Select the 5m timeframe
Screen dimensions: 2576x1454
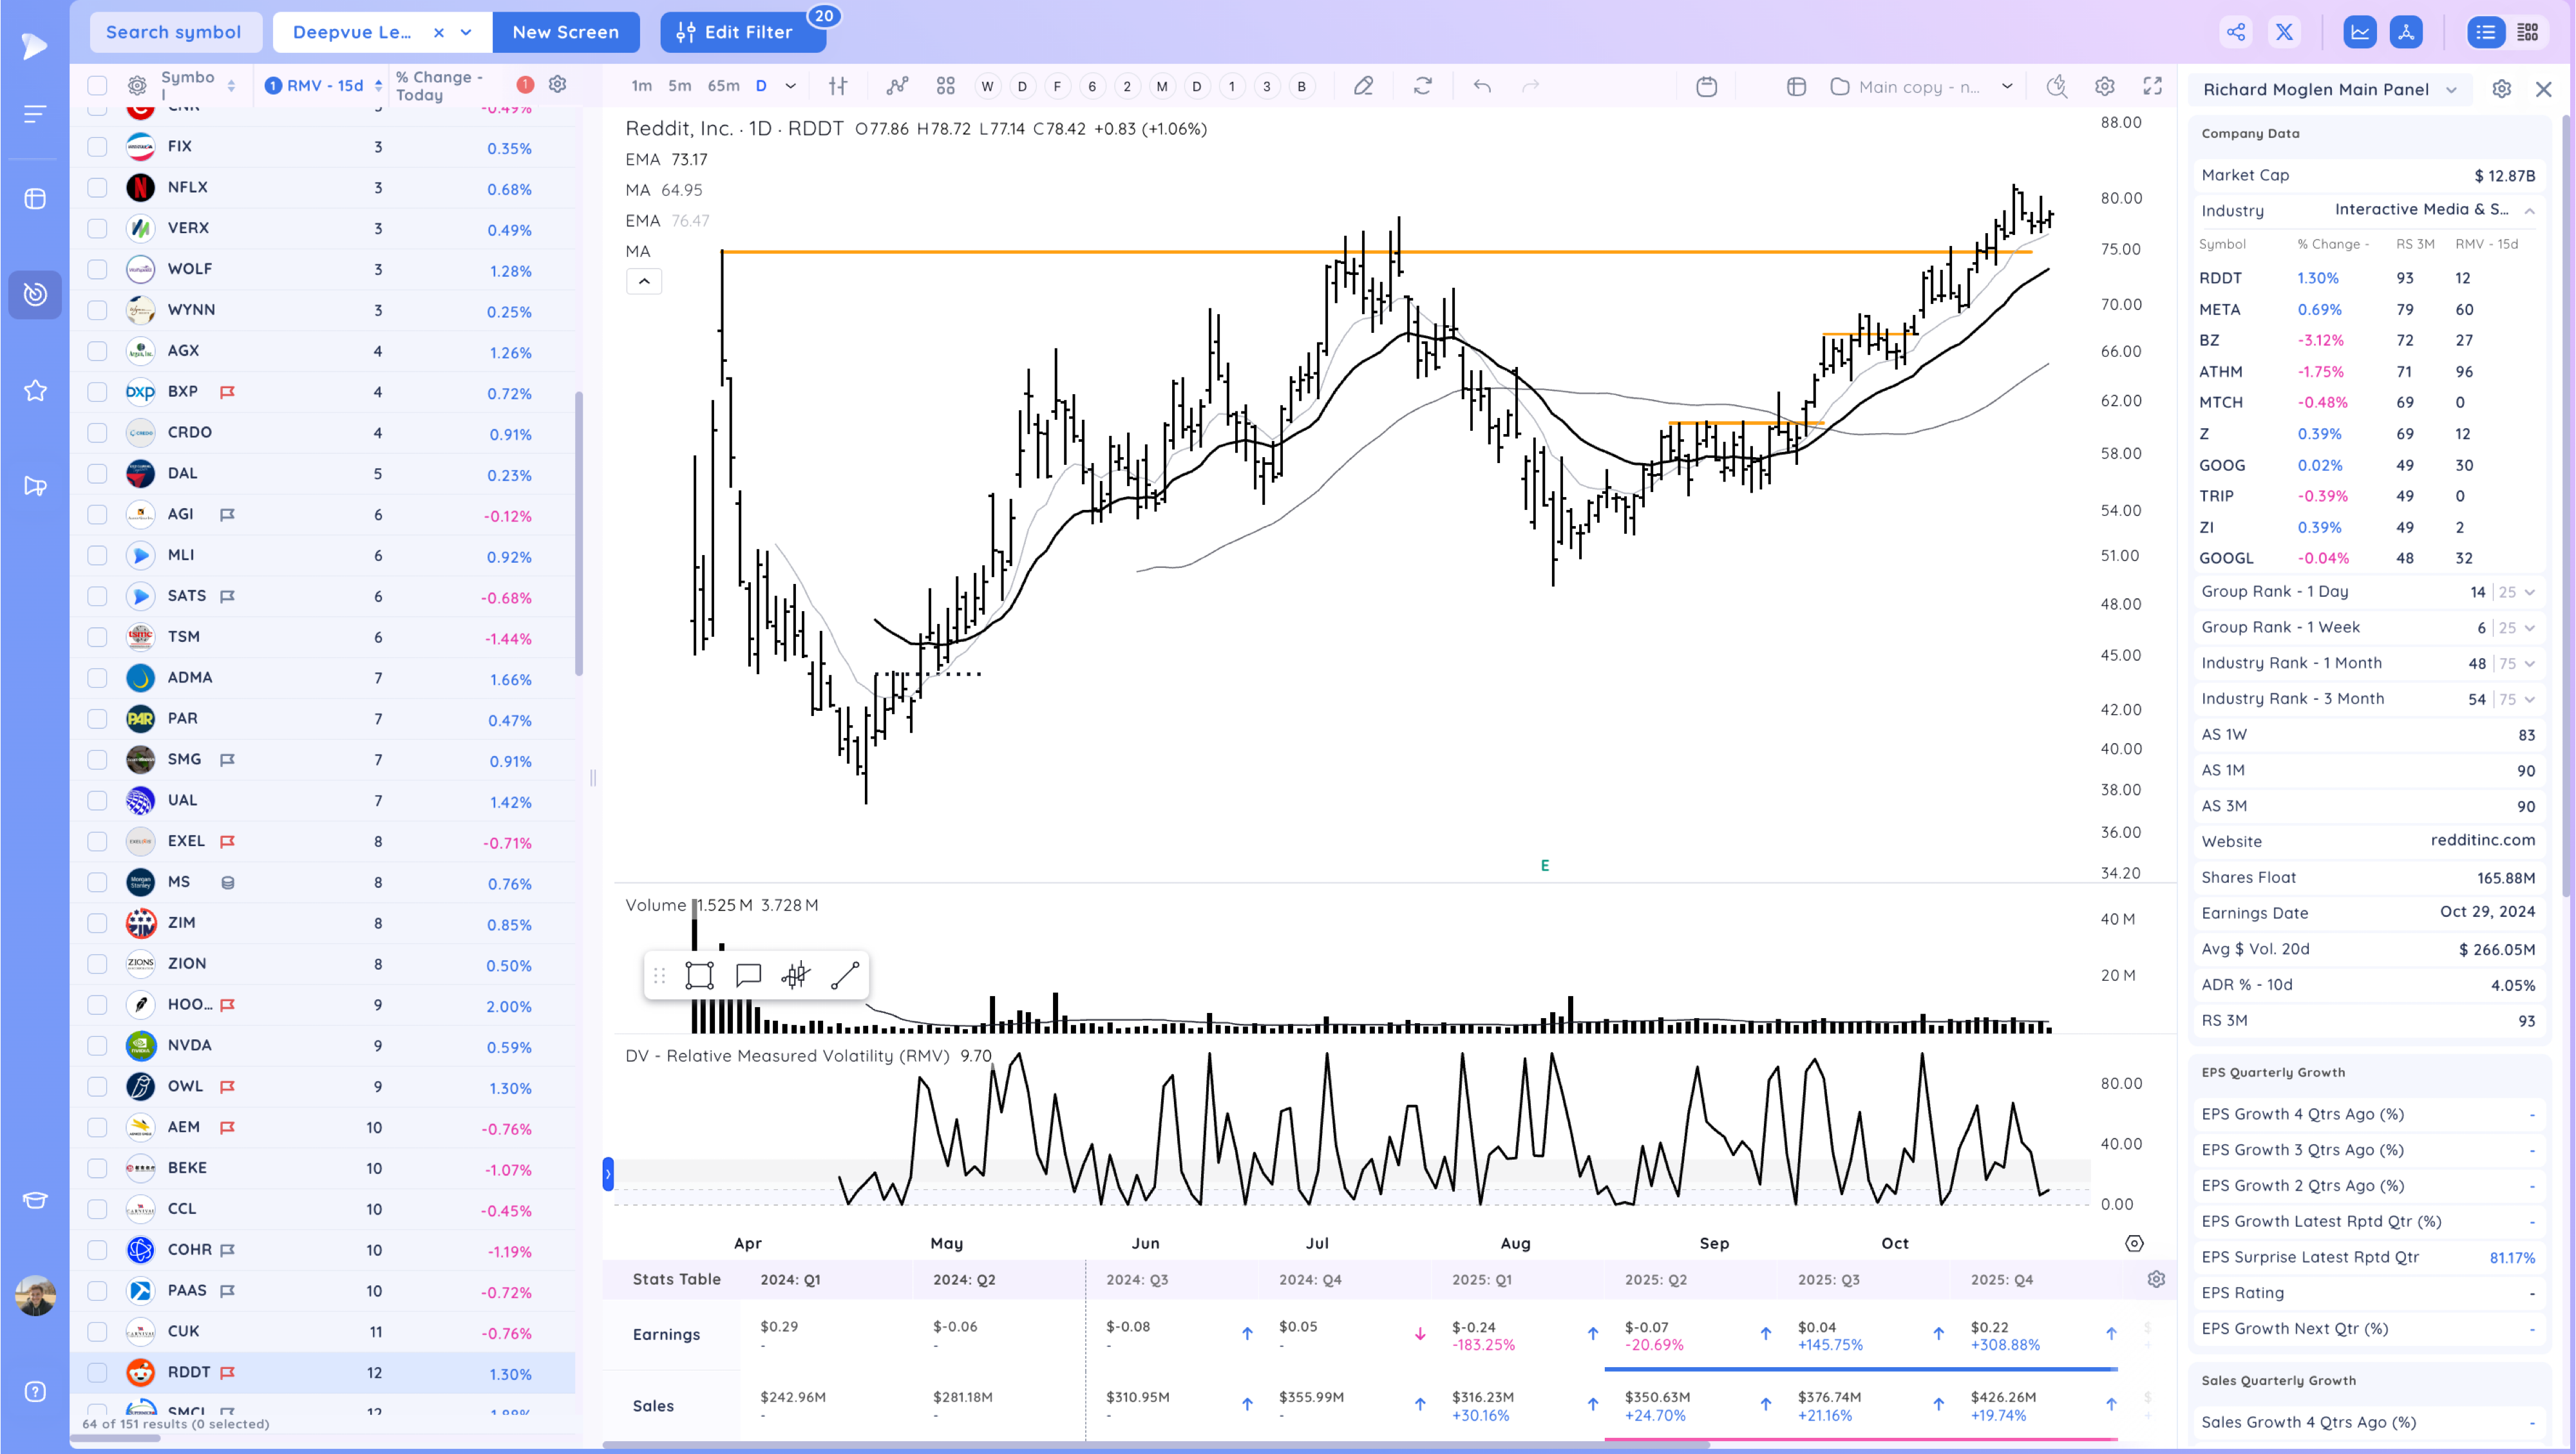coord(679,86)
